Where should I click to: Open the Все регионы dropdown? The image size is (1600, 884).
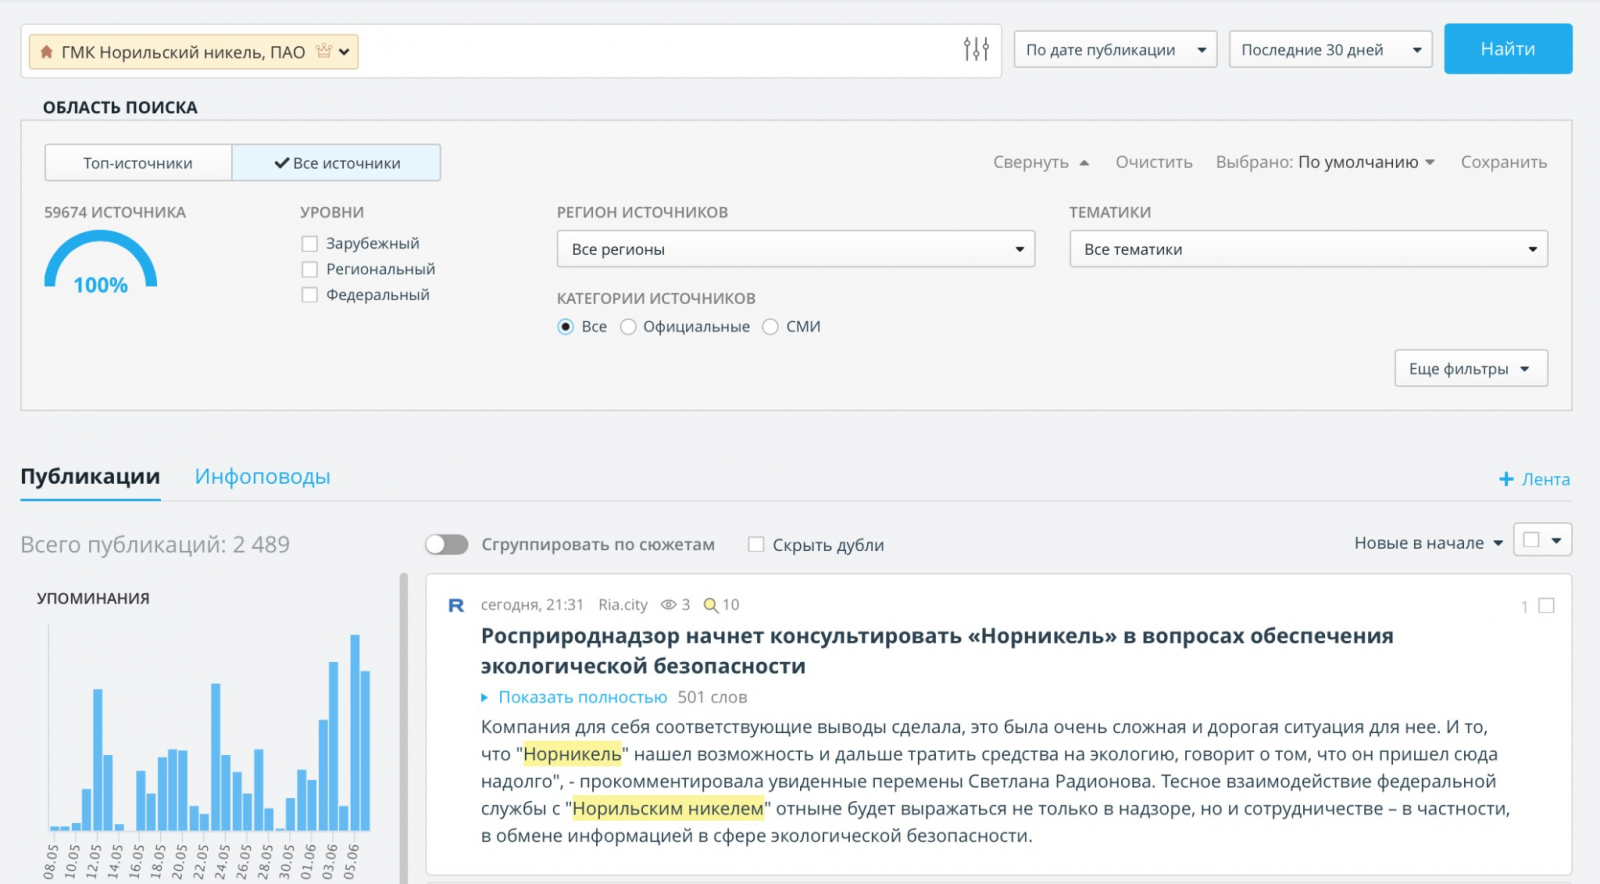pyautogui.click(x=795, y=249)
